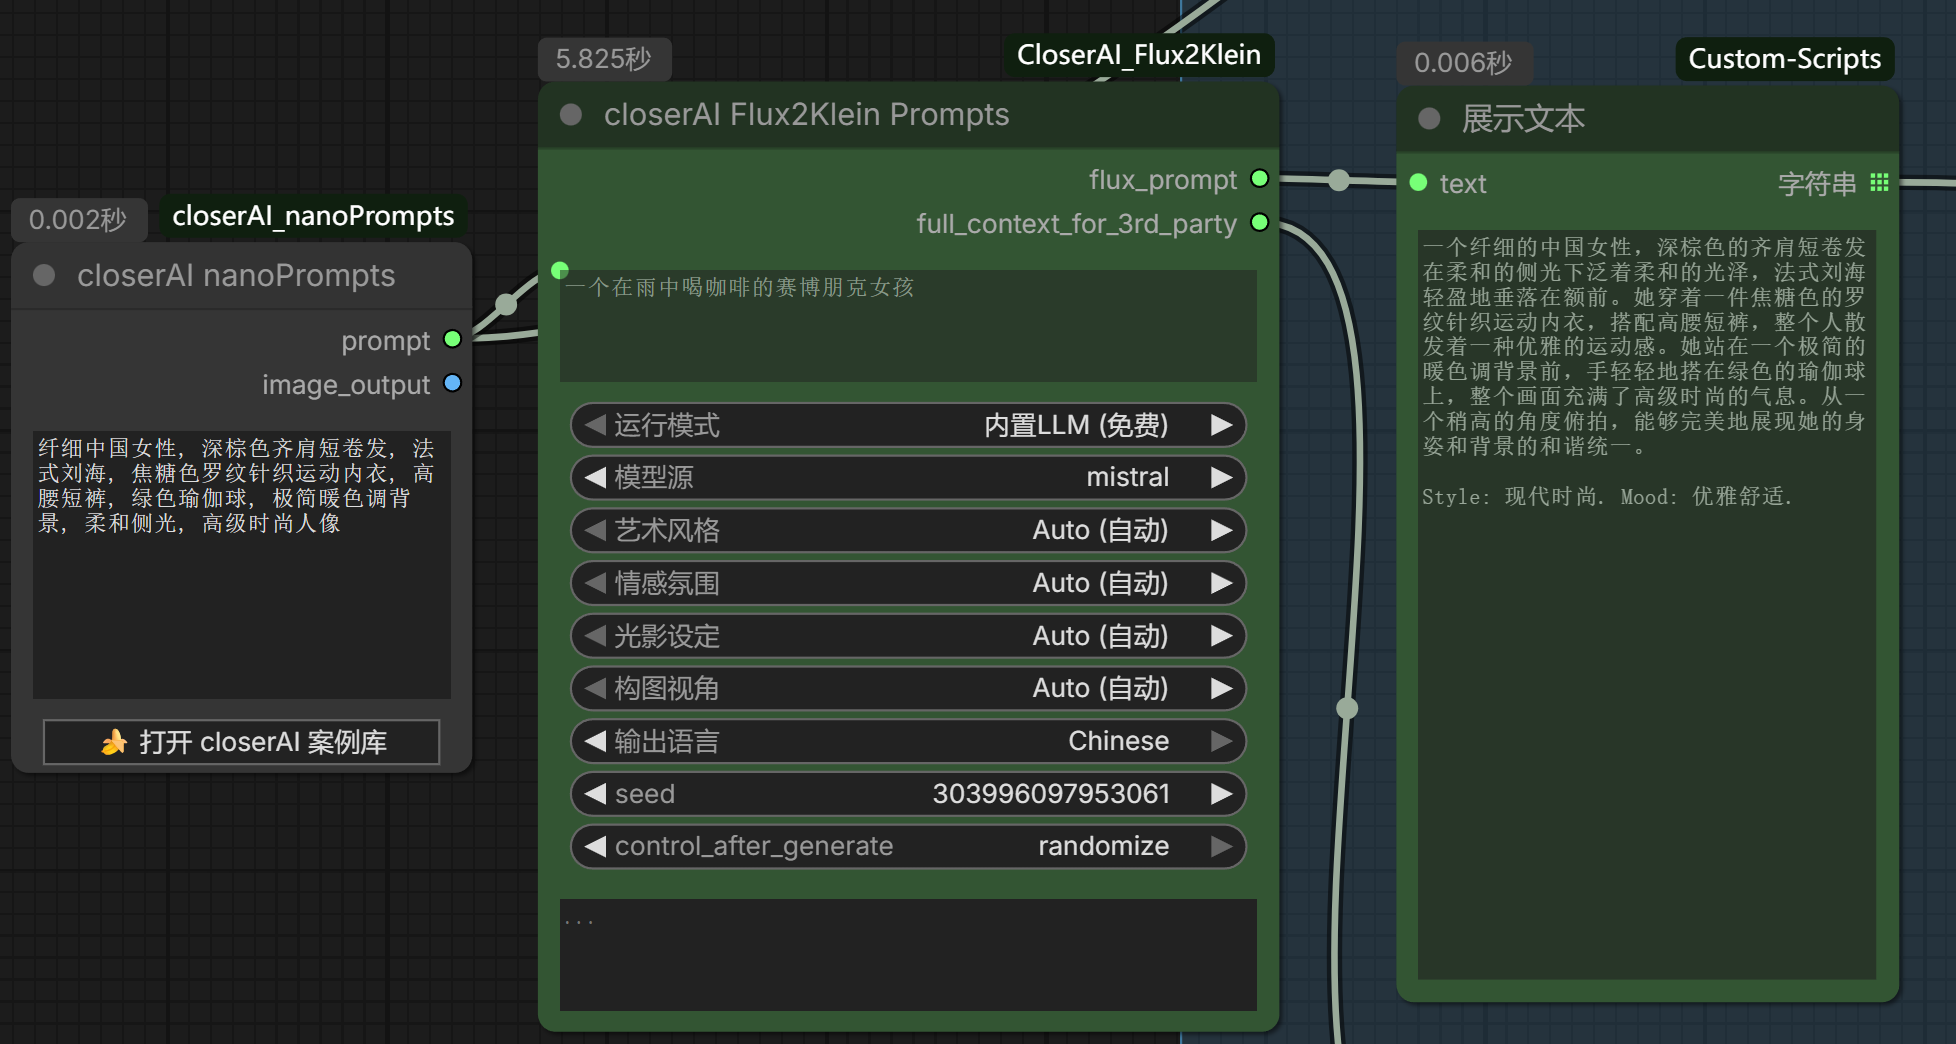Open the 模型源 mistral dropdown
This screenshot has width=1956, height=1044.
click(x=907, y=478)
